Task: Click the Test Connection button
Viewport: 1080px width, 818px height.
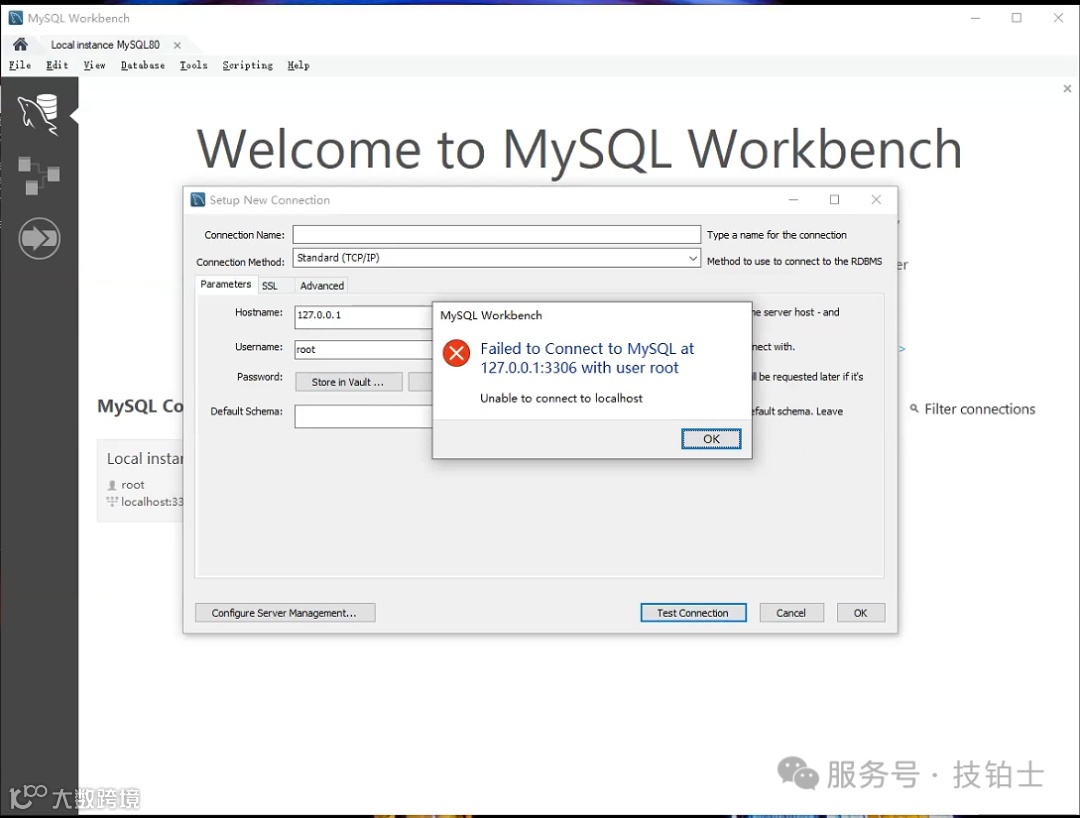Action: click(x=694, y=613)
